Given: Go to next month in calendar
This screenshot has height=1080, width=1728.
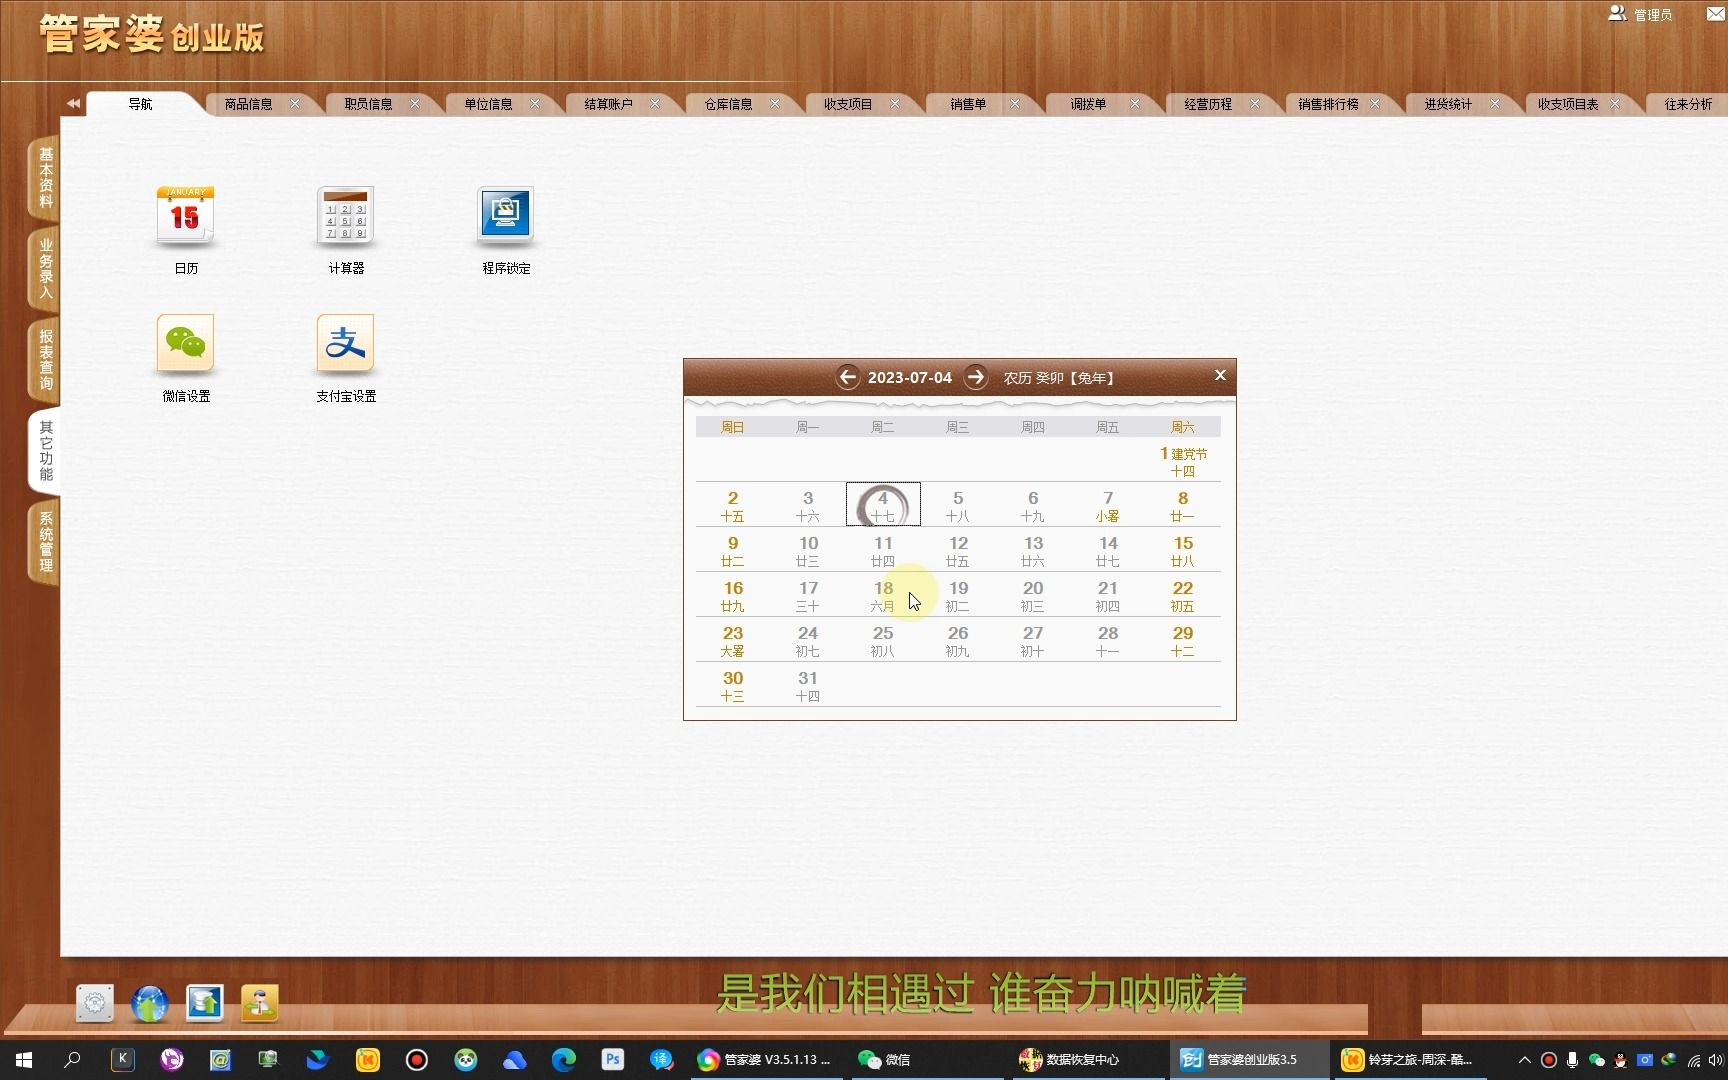Looking at the screenshot, I should [976, 377].
